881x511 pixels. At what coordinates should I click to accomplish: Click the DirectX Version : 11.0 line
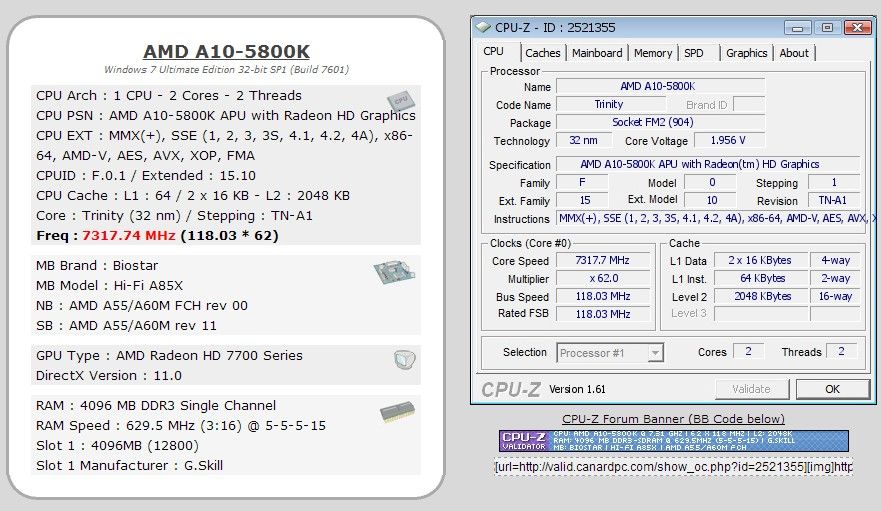pos(109,376)
